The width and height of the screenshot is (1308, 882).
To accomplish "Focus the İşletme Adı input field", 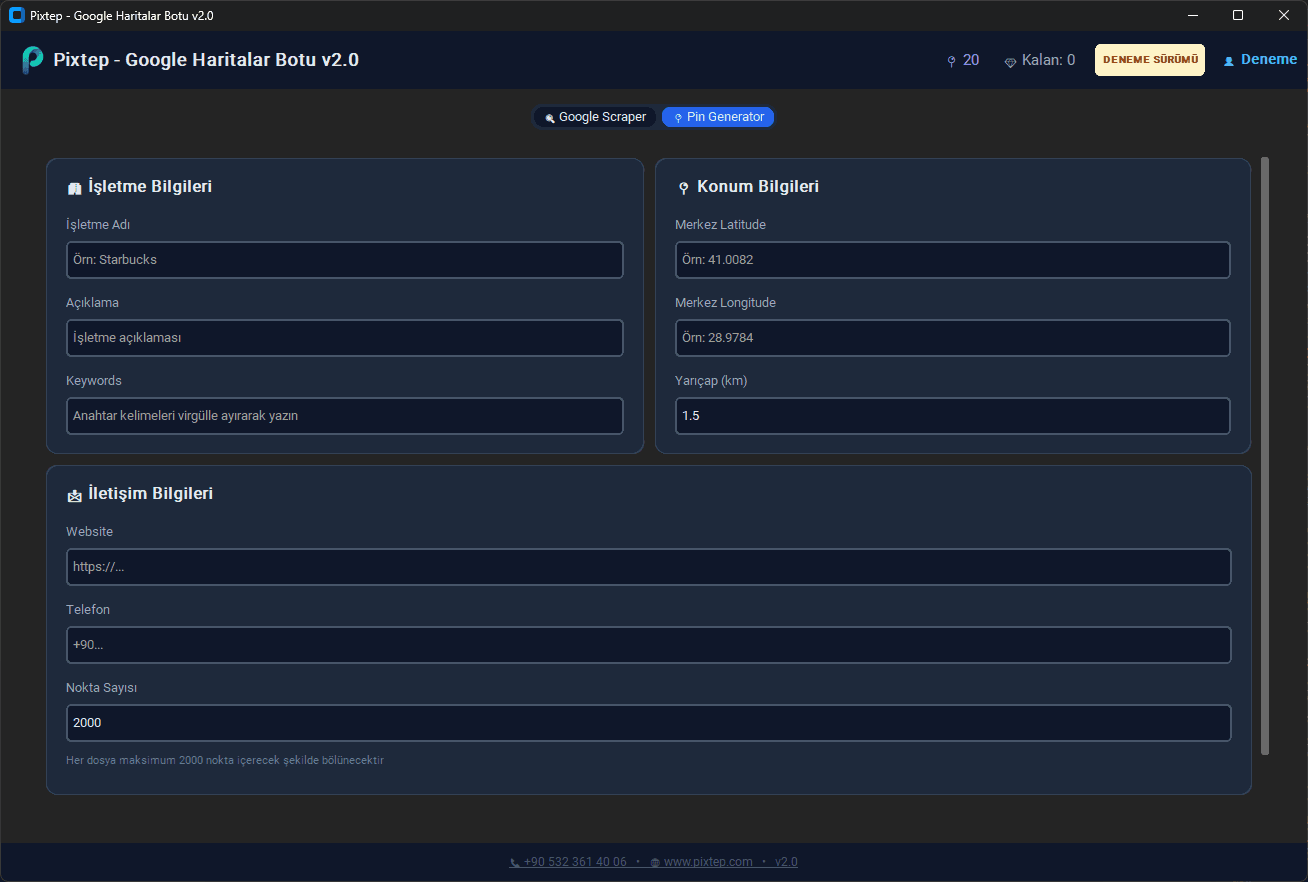I will [x=344, y=260].
